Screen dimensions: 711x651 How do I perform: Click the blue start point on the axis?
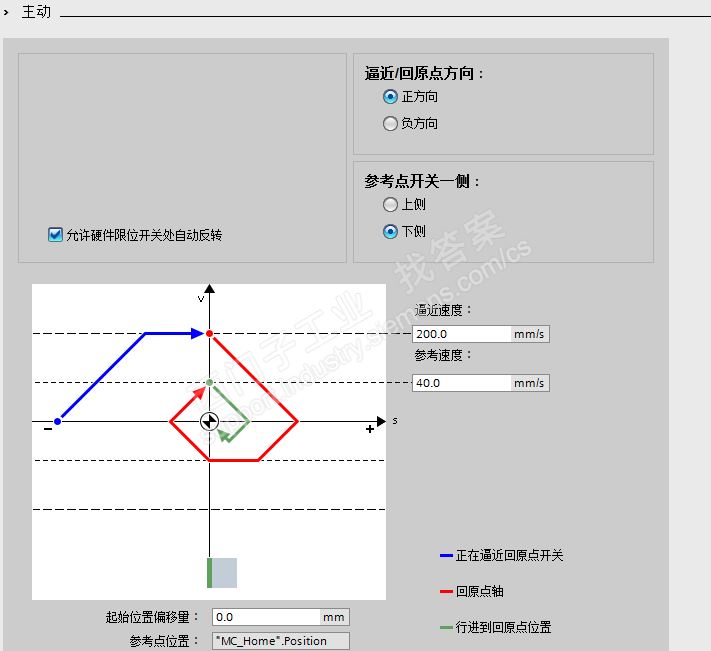[58, 422]
